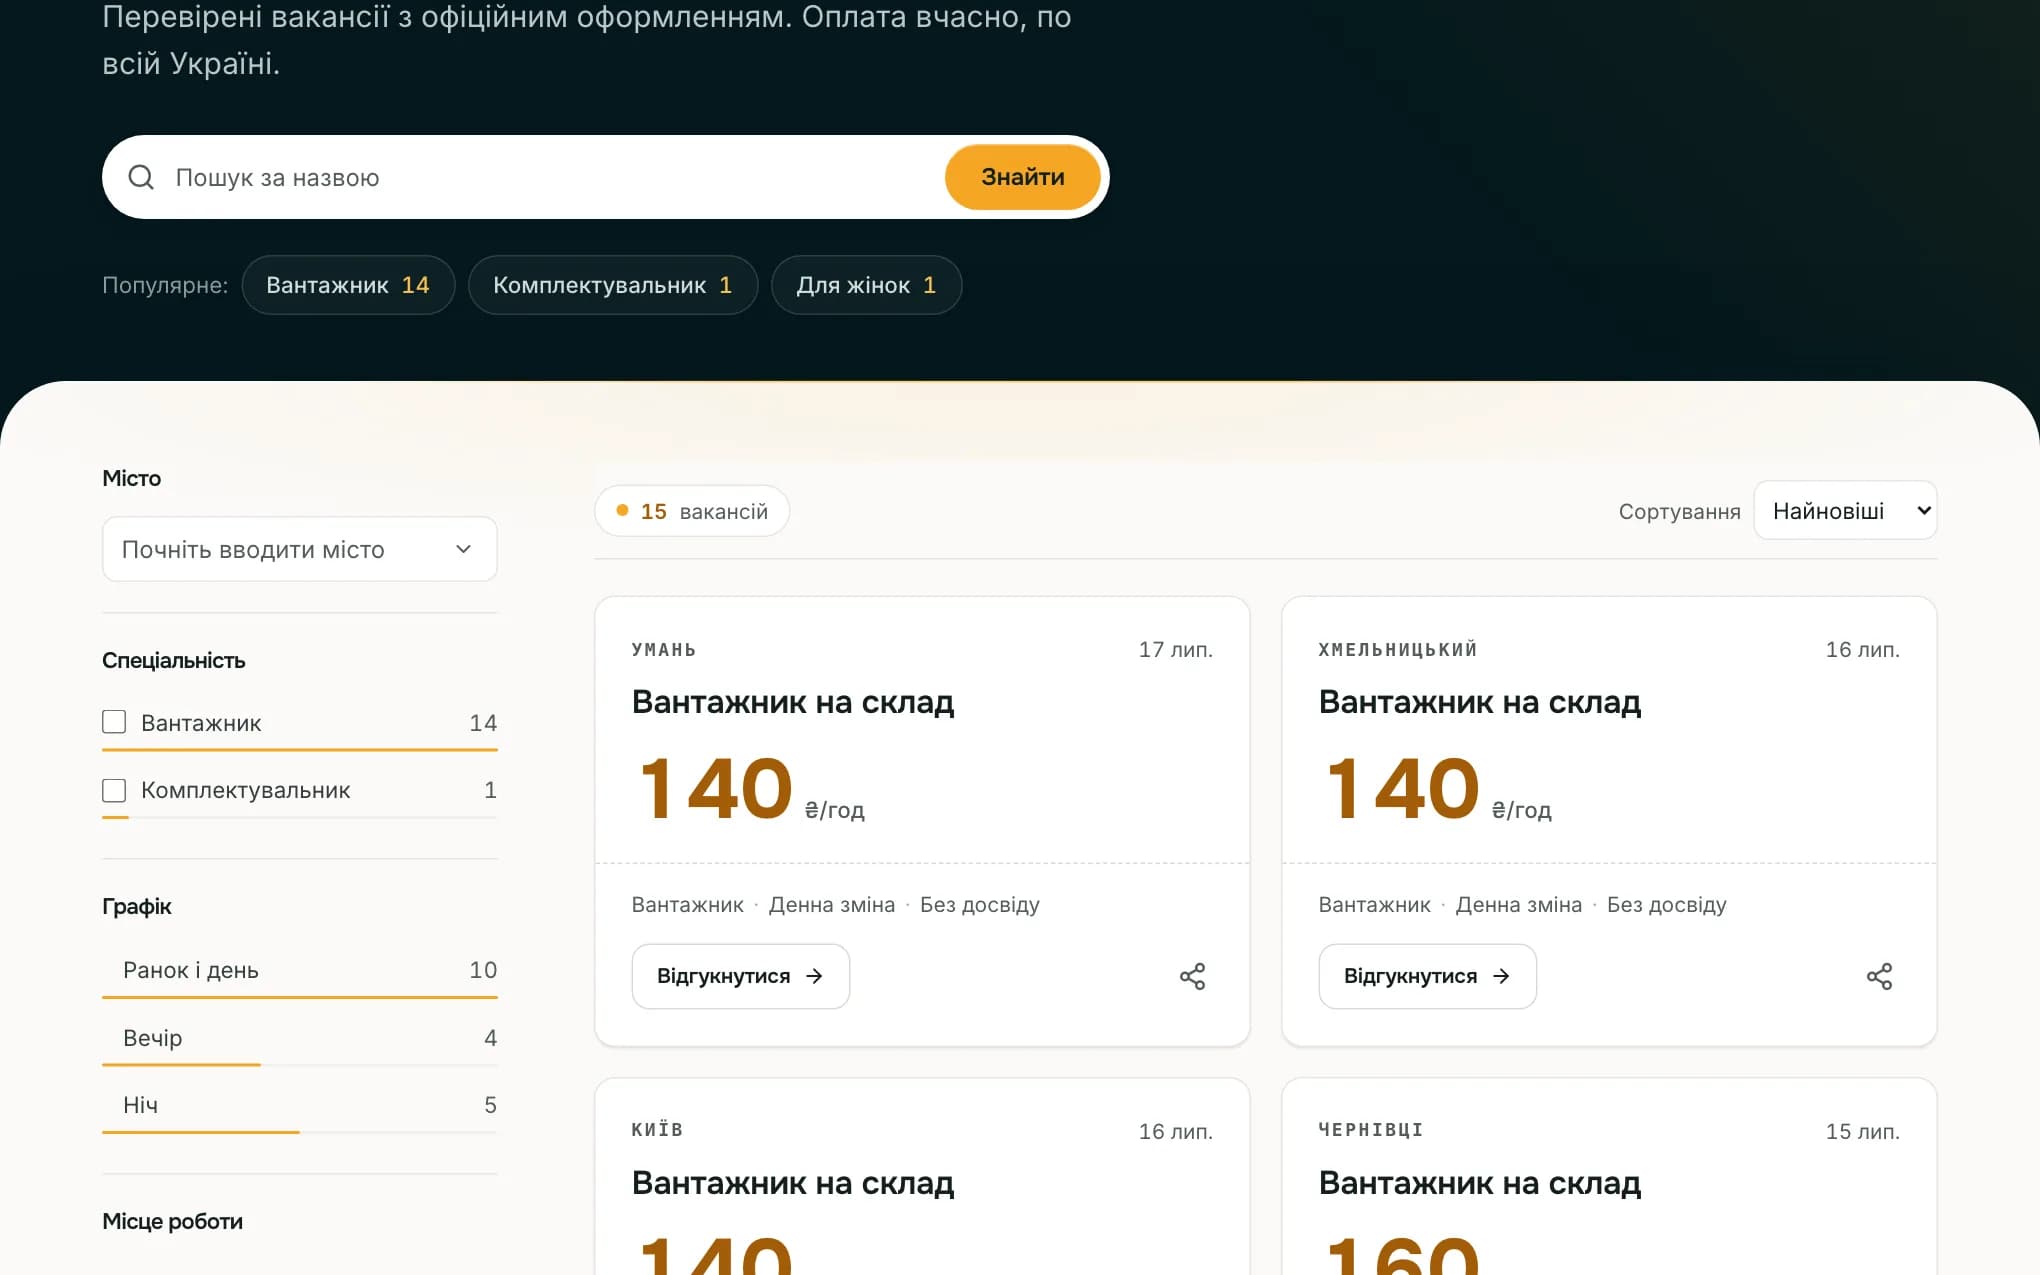Select popular tag Комплектувальник 1

(613, 285)
